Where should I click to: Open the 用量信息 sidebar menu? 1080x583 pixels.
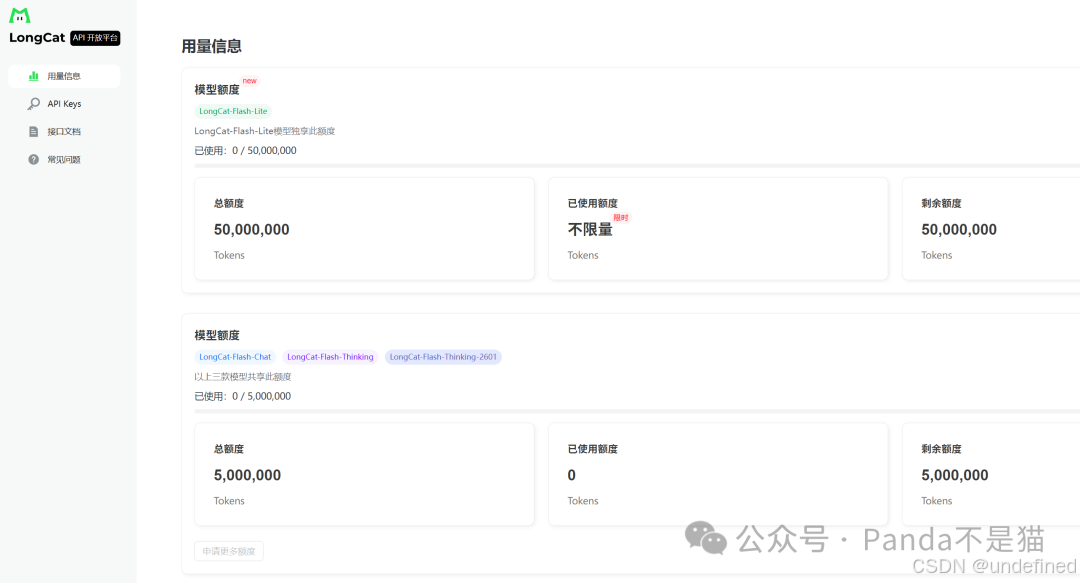[64, 76]
